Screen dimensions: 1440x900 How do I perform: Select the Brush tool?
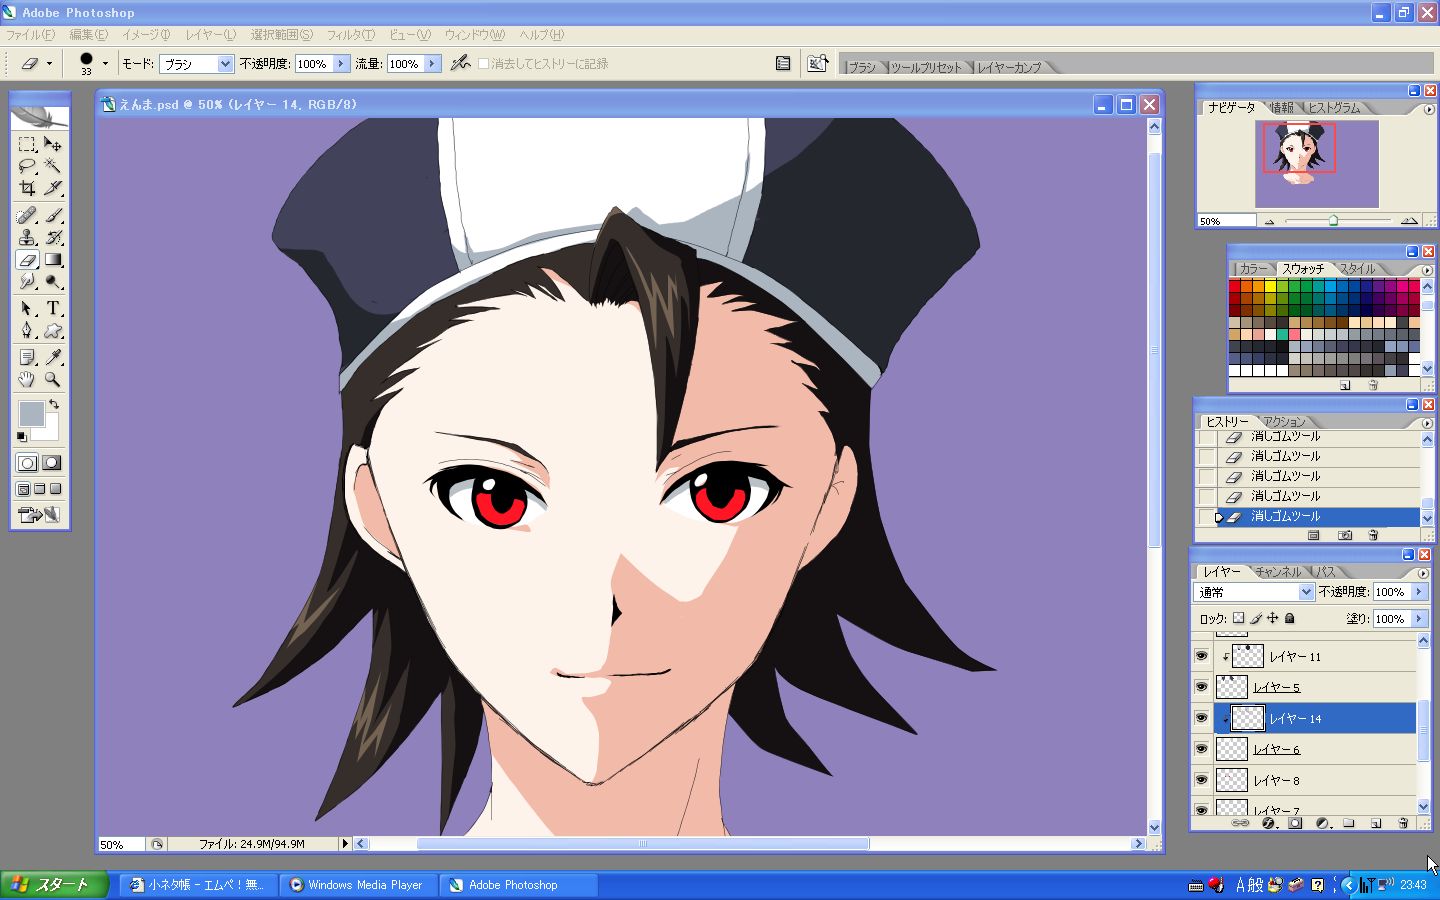(53, 215)
